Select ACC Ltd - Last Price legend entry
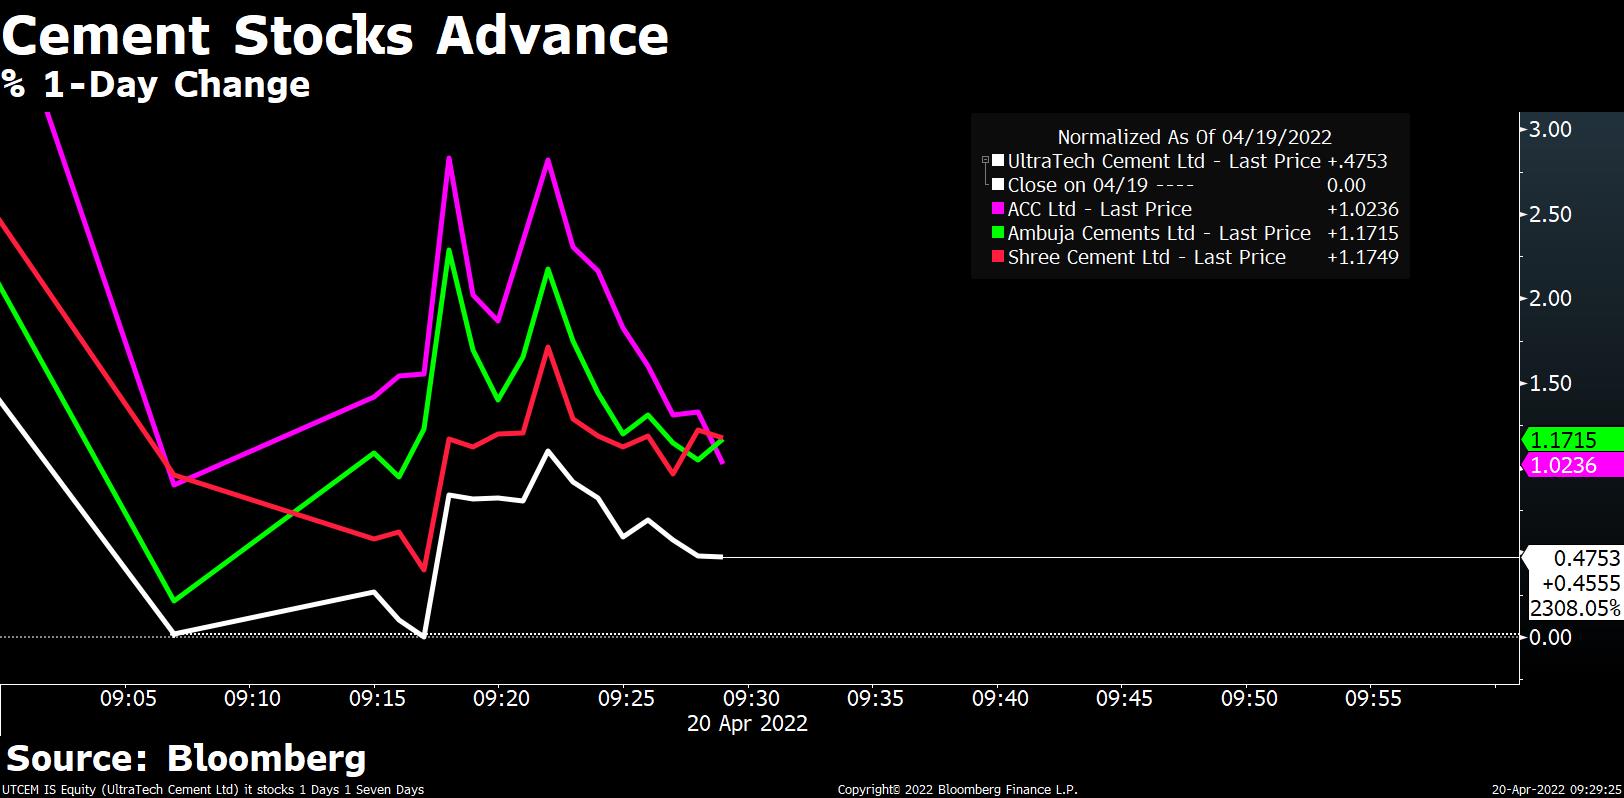Screen dimensions: 1624x798 pos(1099,209)
